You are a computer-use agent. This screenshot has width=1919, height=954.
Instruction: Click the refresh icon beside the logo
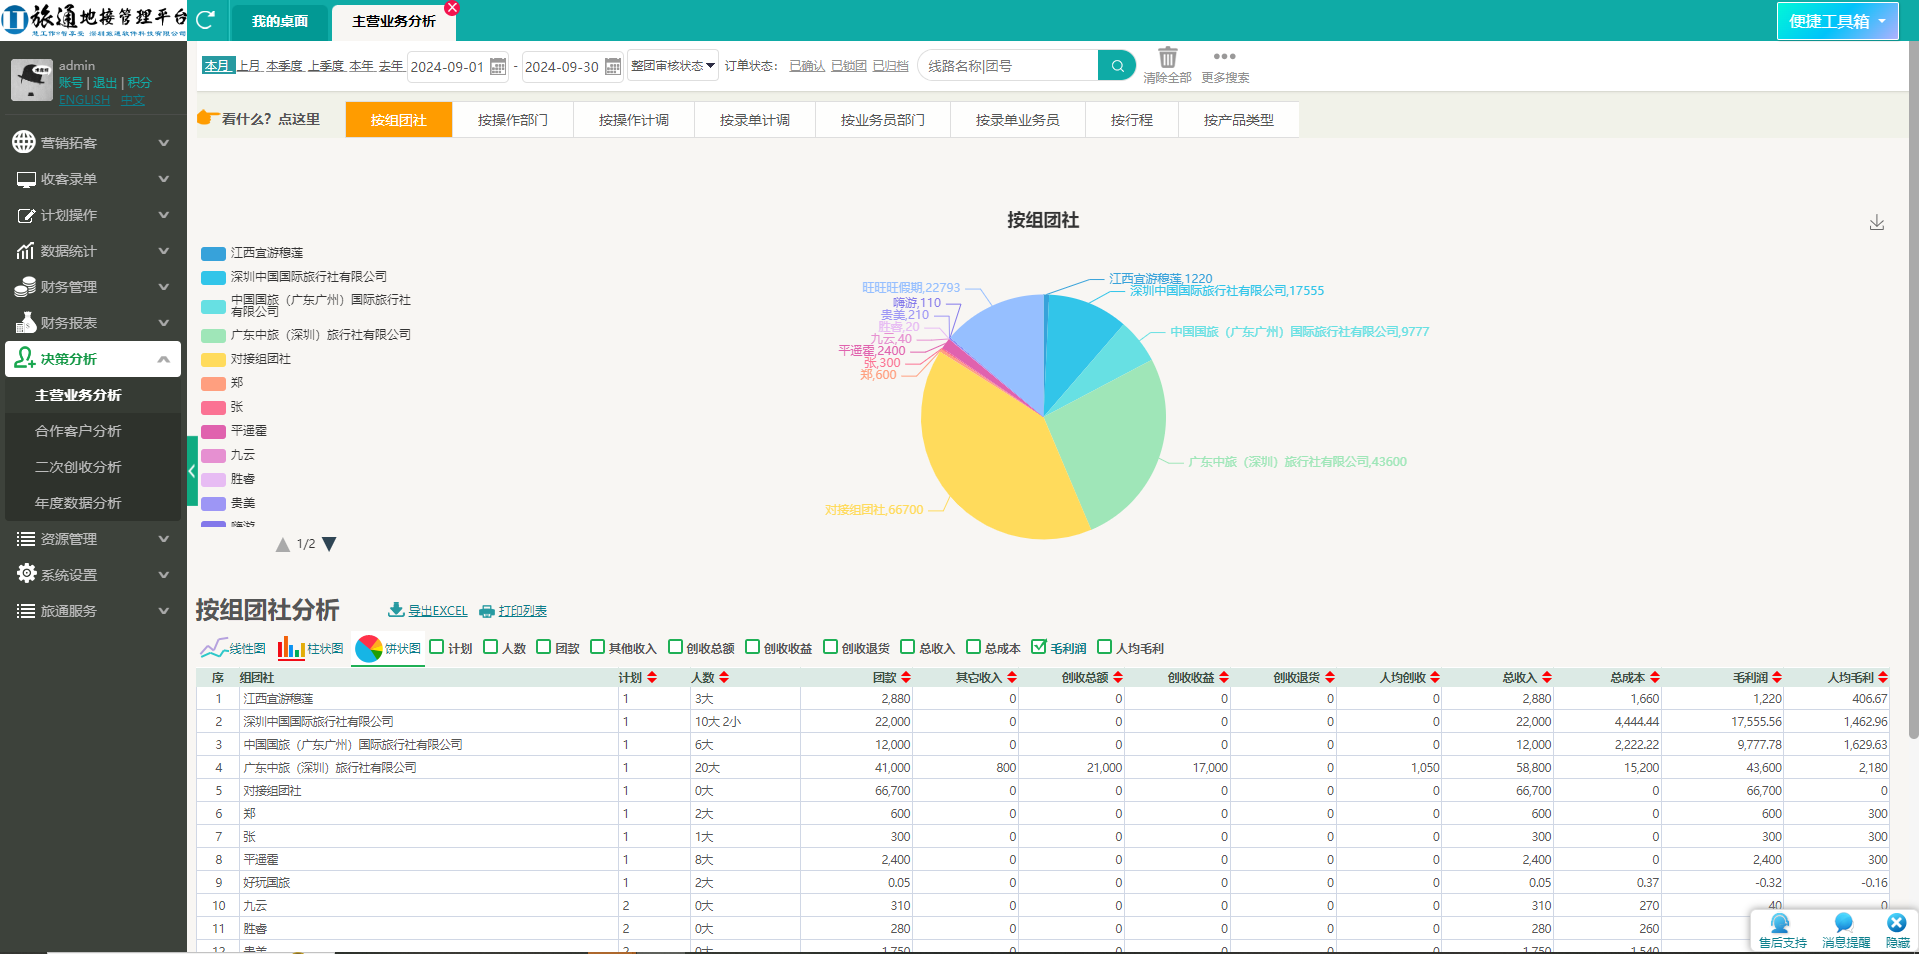[x=206, y=20]
